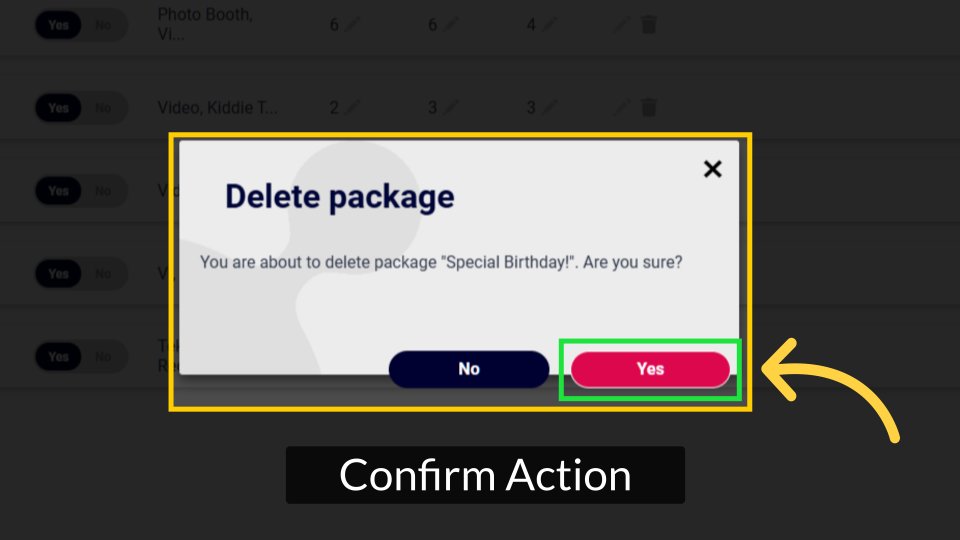Click edit pencil beside trash in Photo Booth row
This screenshot has width=960, height=540.
[x=622, y=24]
